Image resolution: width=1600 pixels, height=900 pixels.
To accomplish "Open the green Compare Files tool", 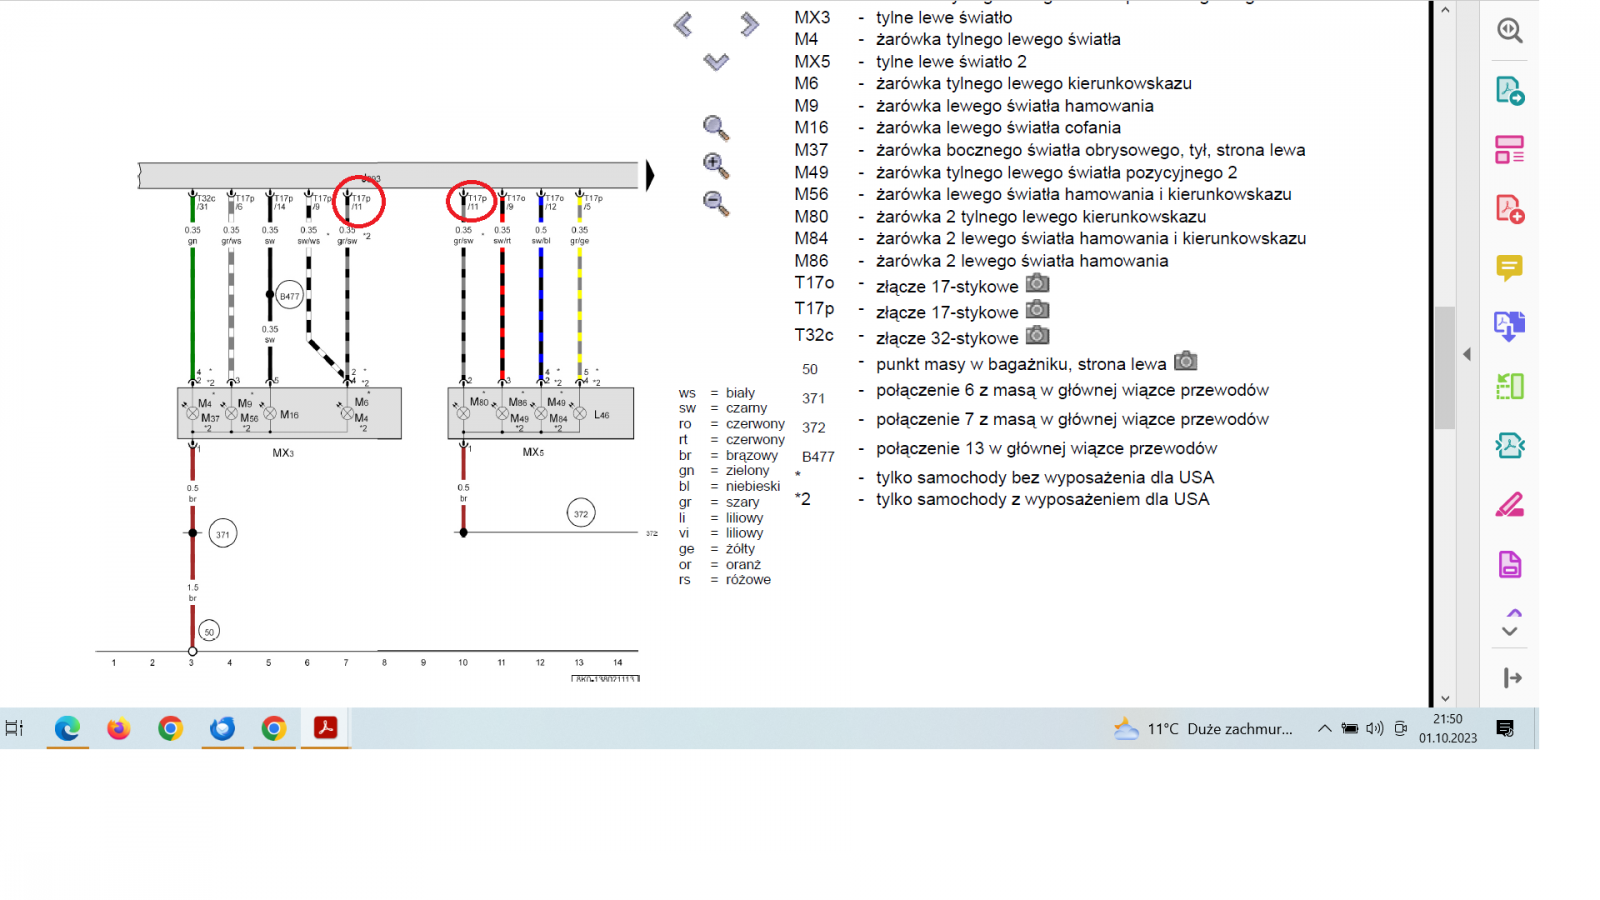I will (1510, 386).
